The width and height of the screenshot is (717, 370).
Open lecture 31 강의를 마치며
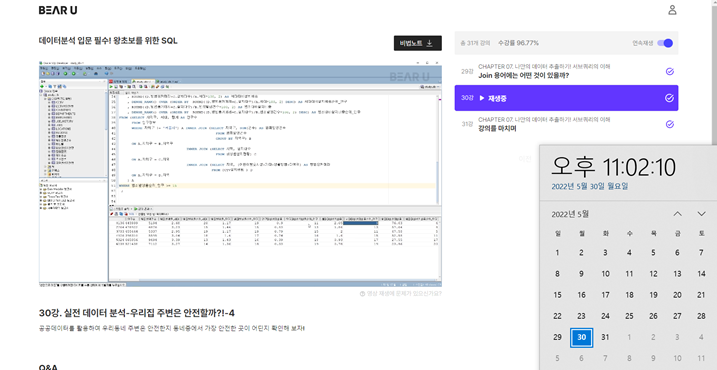(566, 124)
